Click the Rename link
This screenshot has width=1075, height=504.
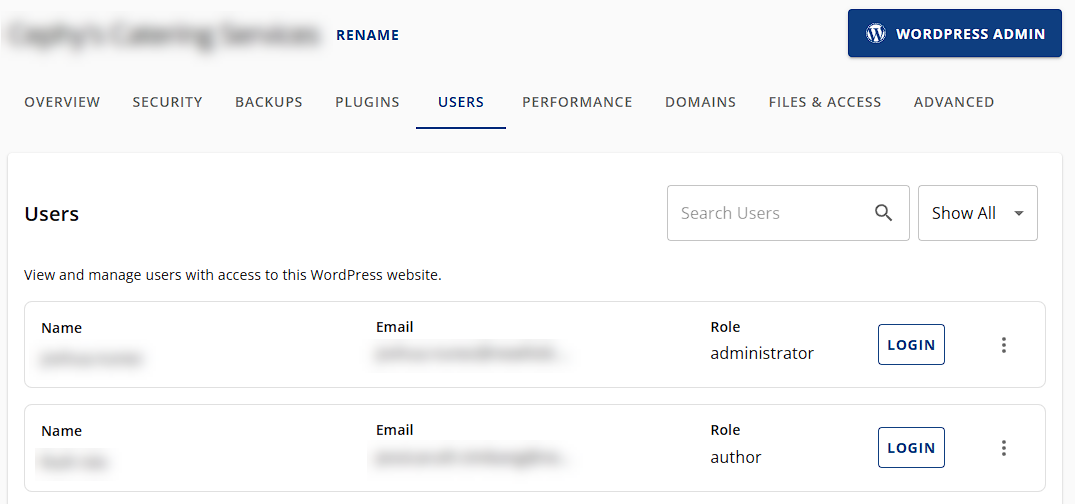click(367, 35)
